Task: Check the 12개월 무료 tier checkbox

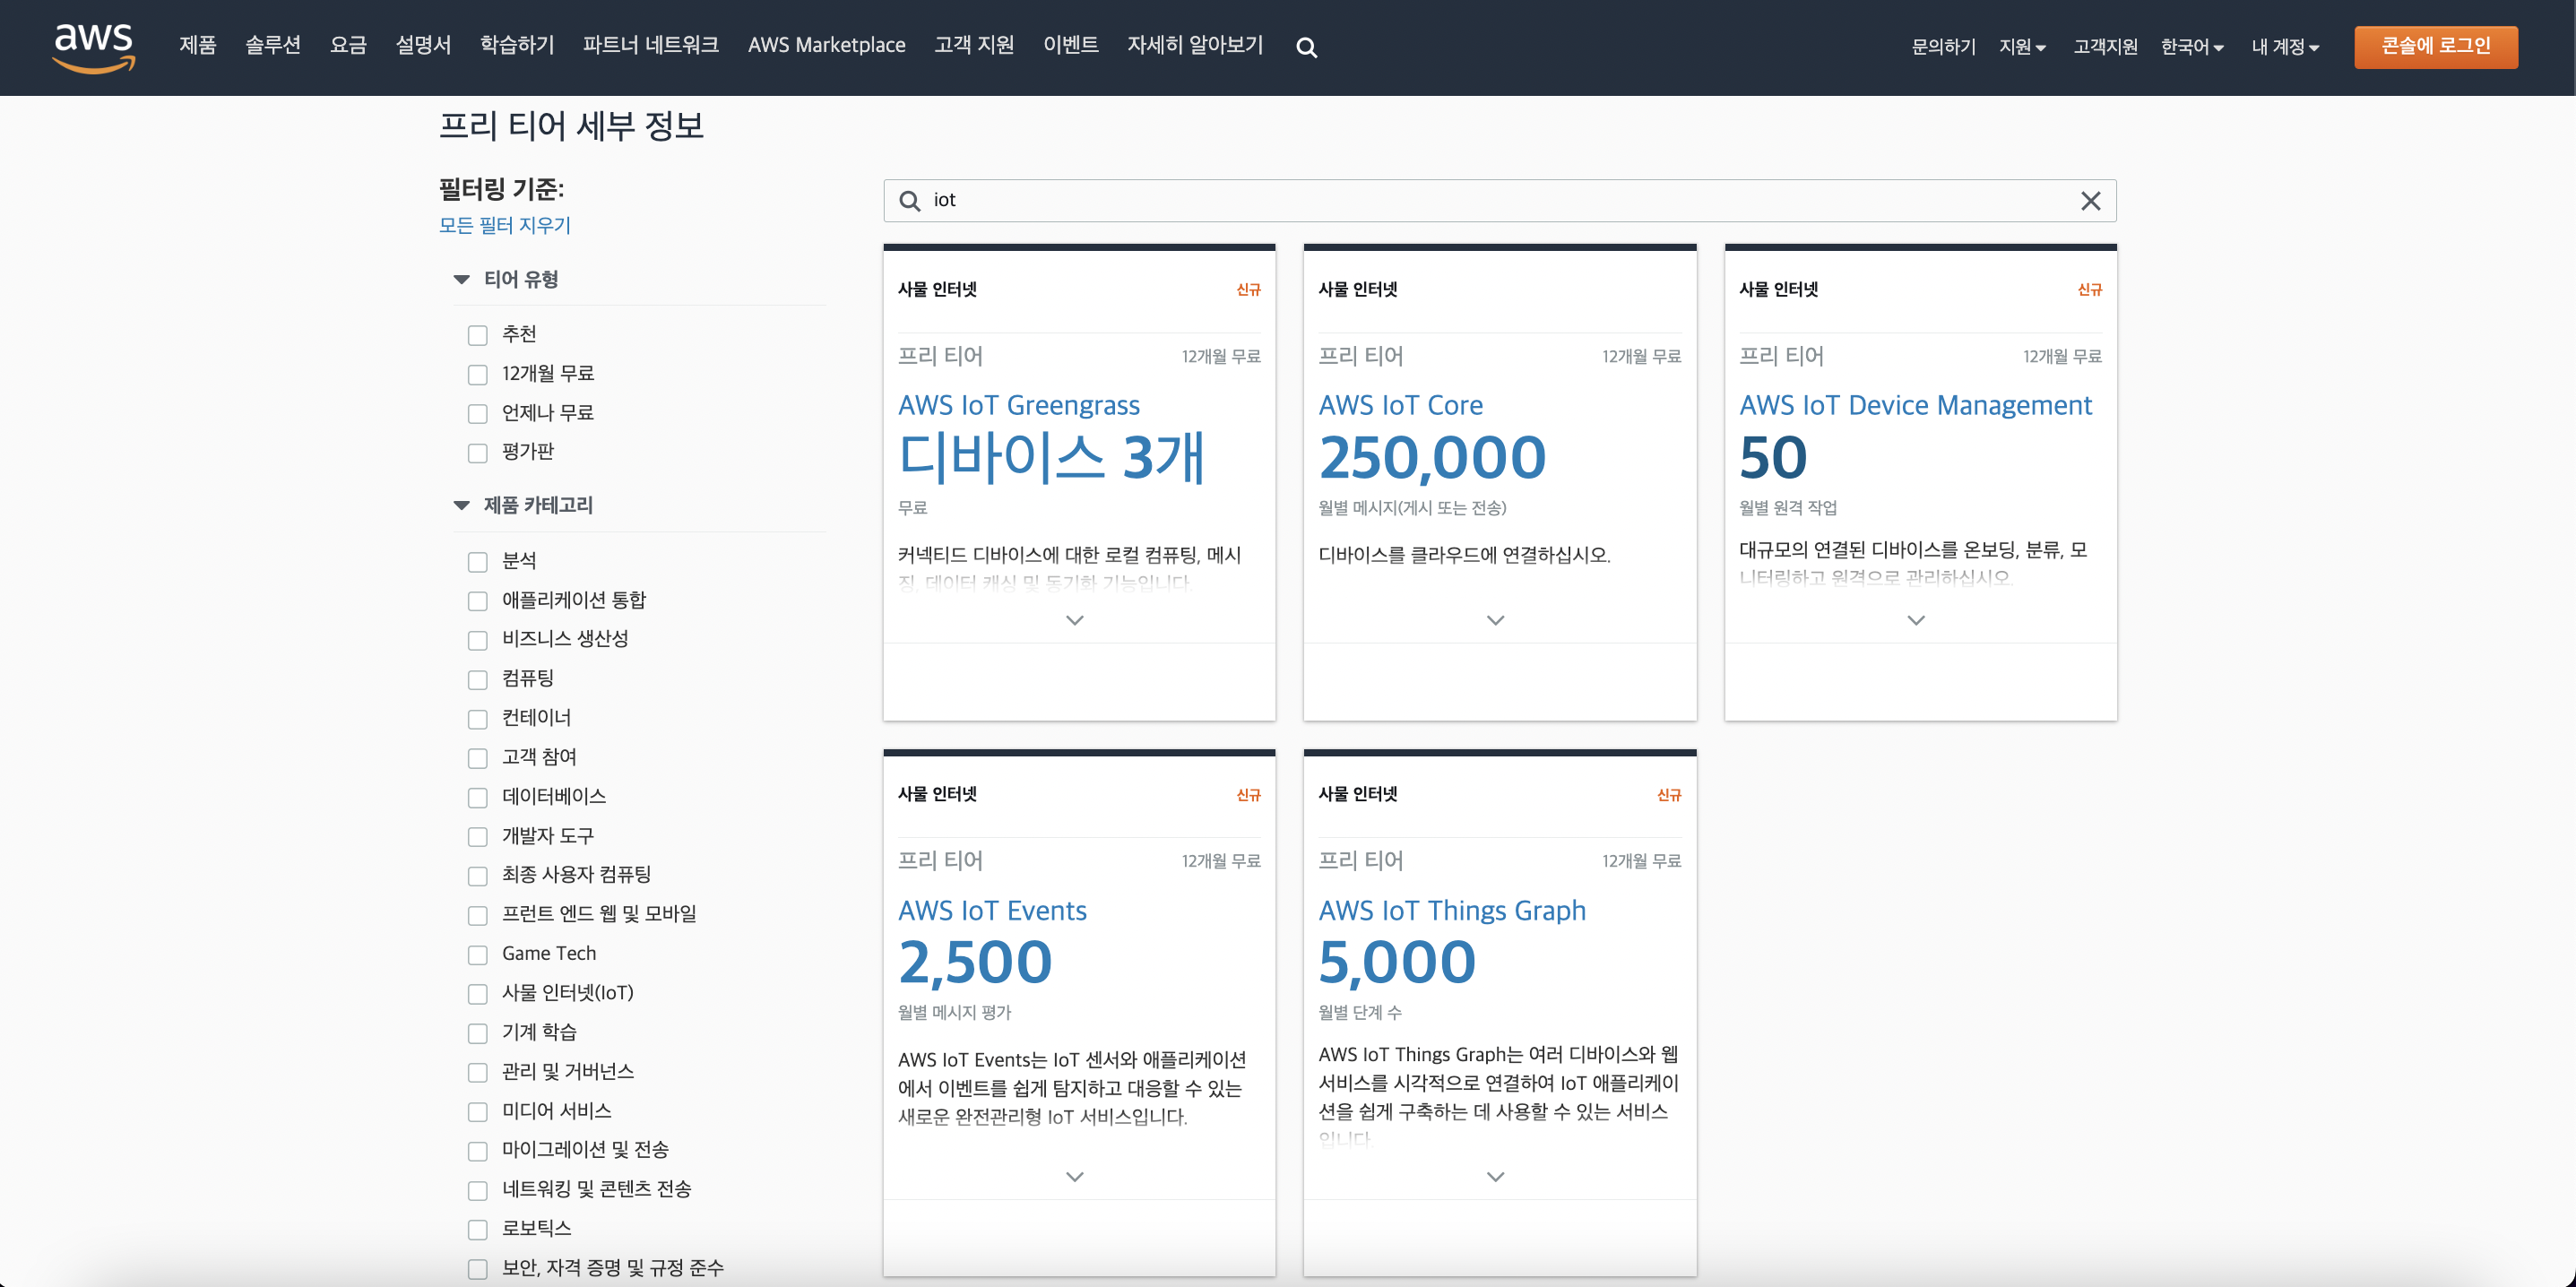Action: pos(478,374)
